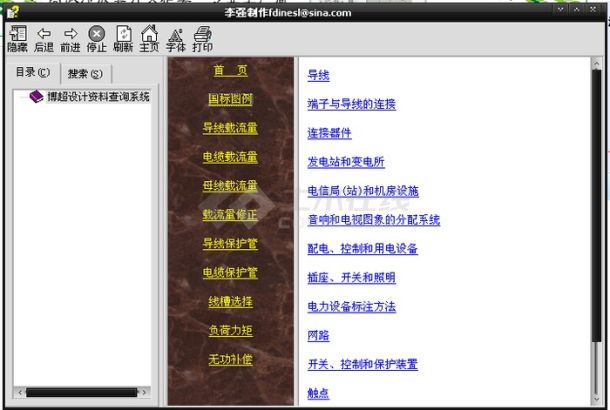Screen dimensions: 610x410
Task: Open the 导线载流量 link
Action: pos(230,128)
